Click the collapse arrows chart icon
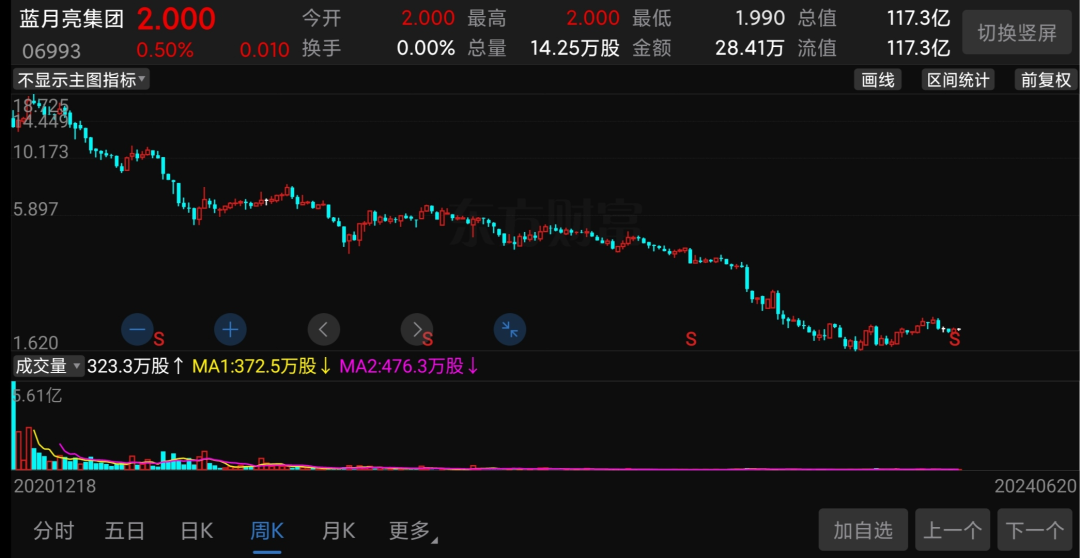This screenshot has height=558, width=1080. point(510,330)
